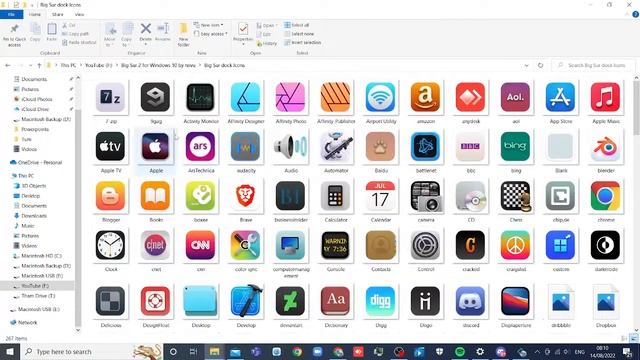Click Paste shortcut in Clipboard group

(x=79, y=42)
